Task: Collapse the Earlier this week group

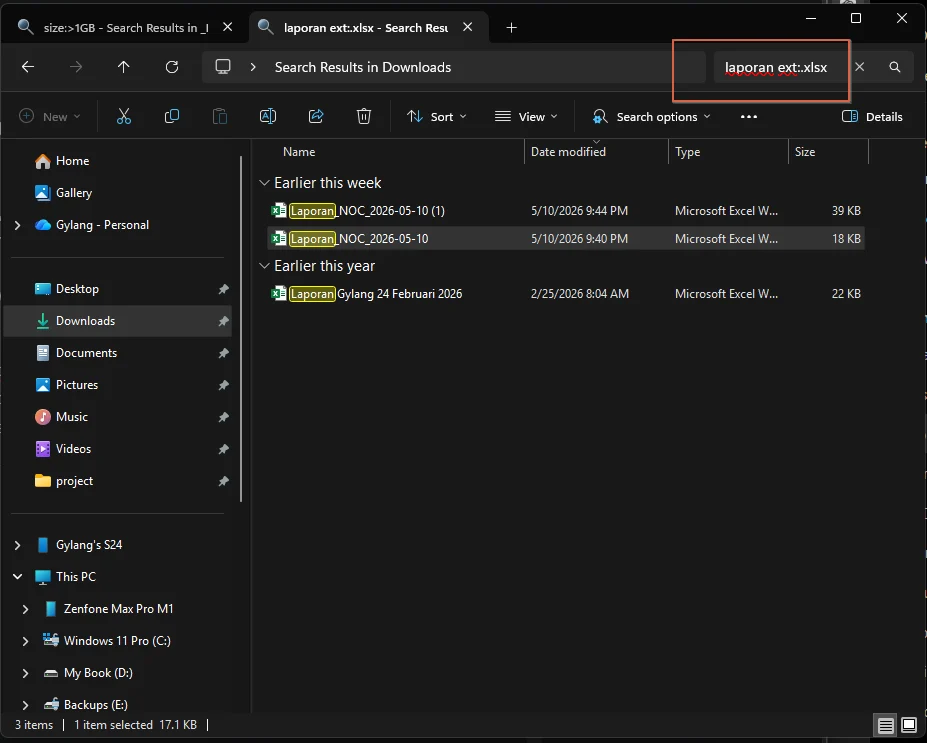Action: pyautogui.click(x=264, y=183)
